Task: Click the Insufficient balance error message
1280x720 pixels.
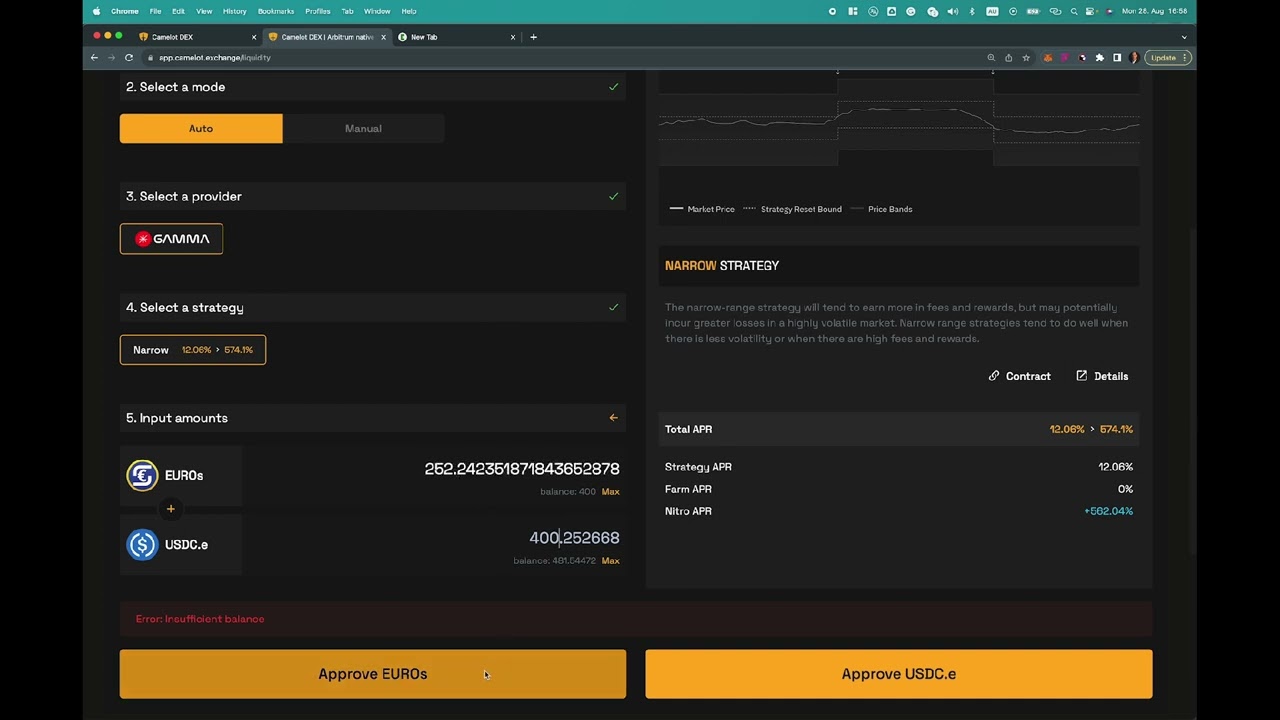Action: coord(200,619)
